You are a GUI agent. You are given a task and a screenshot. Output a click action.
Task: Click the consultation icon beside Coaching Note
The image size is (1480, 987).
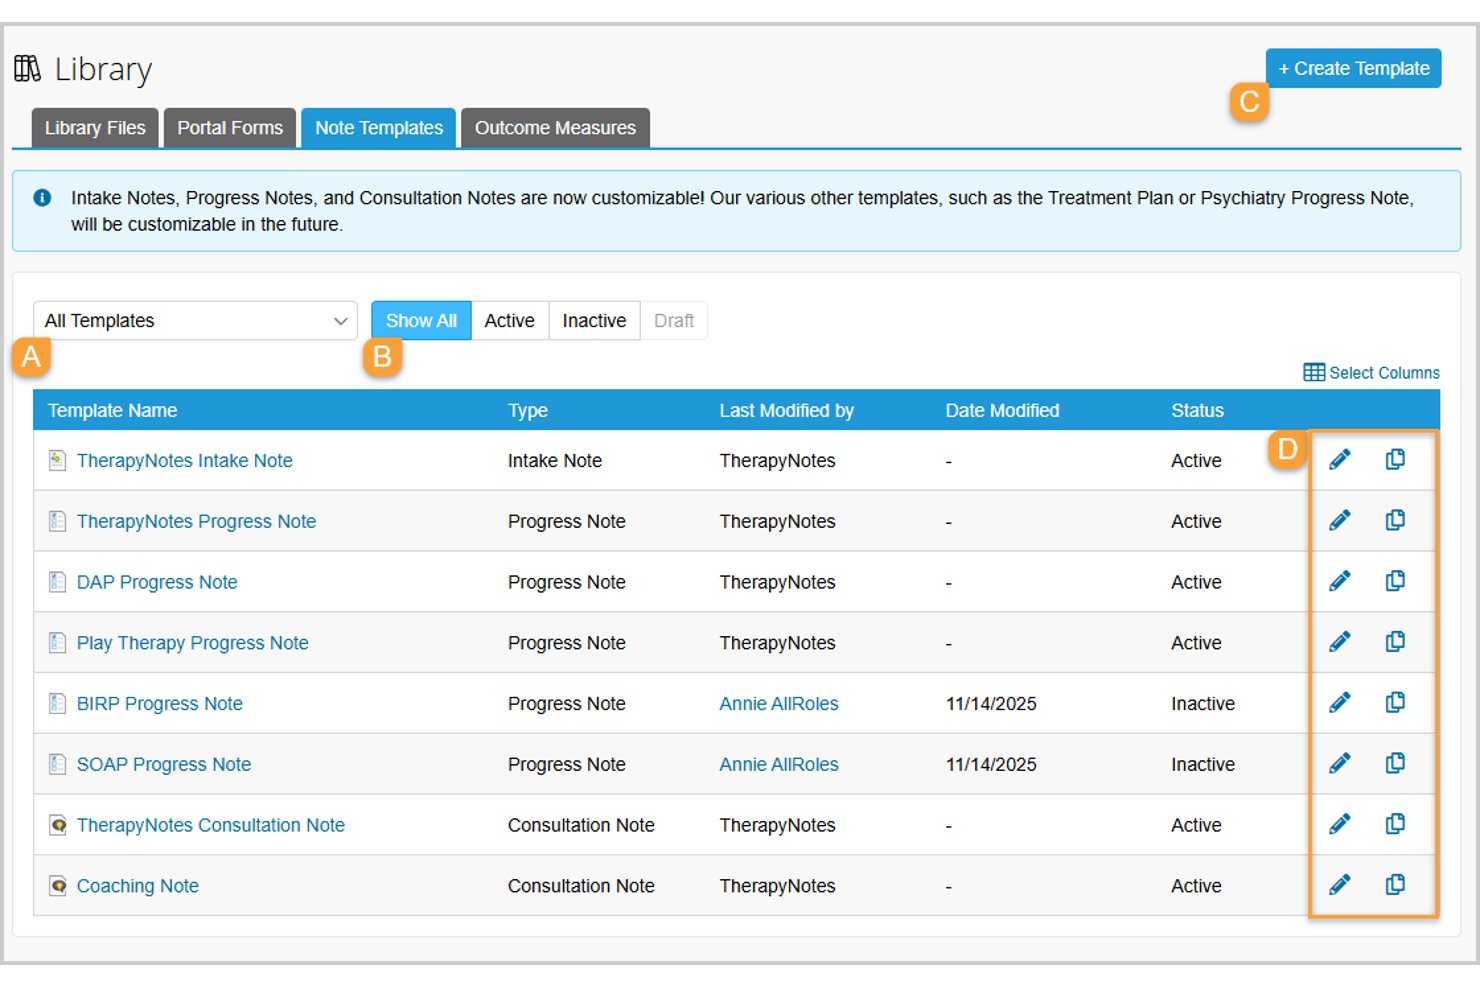point(58,886)
